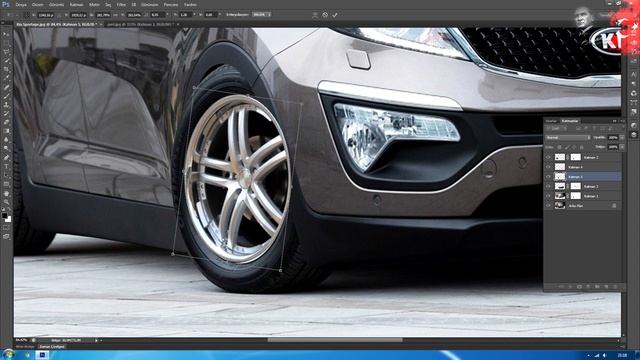Viewport: 640px width, 360px height.
Task: Select the Brush tool
Action: pos(6,96)
